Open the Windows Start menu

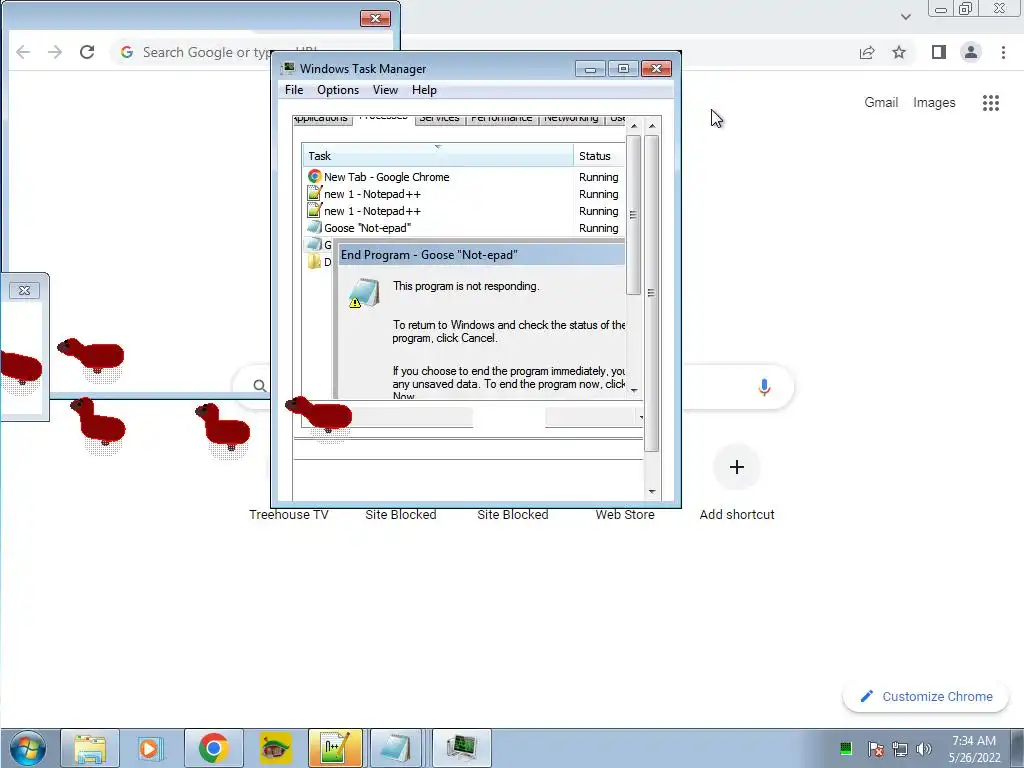pos(27,748)
